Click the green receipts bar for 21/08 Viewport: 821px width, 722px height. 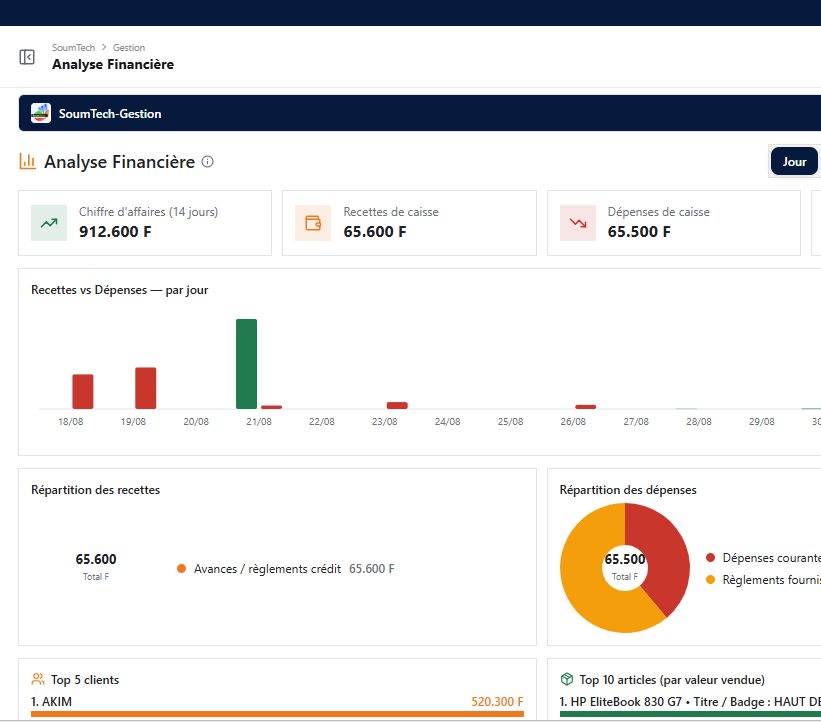pyautogui.click(x=247, y=363)
